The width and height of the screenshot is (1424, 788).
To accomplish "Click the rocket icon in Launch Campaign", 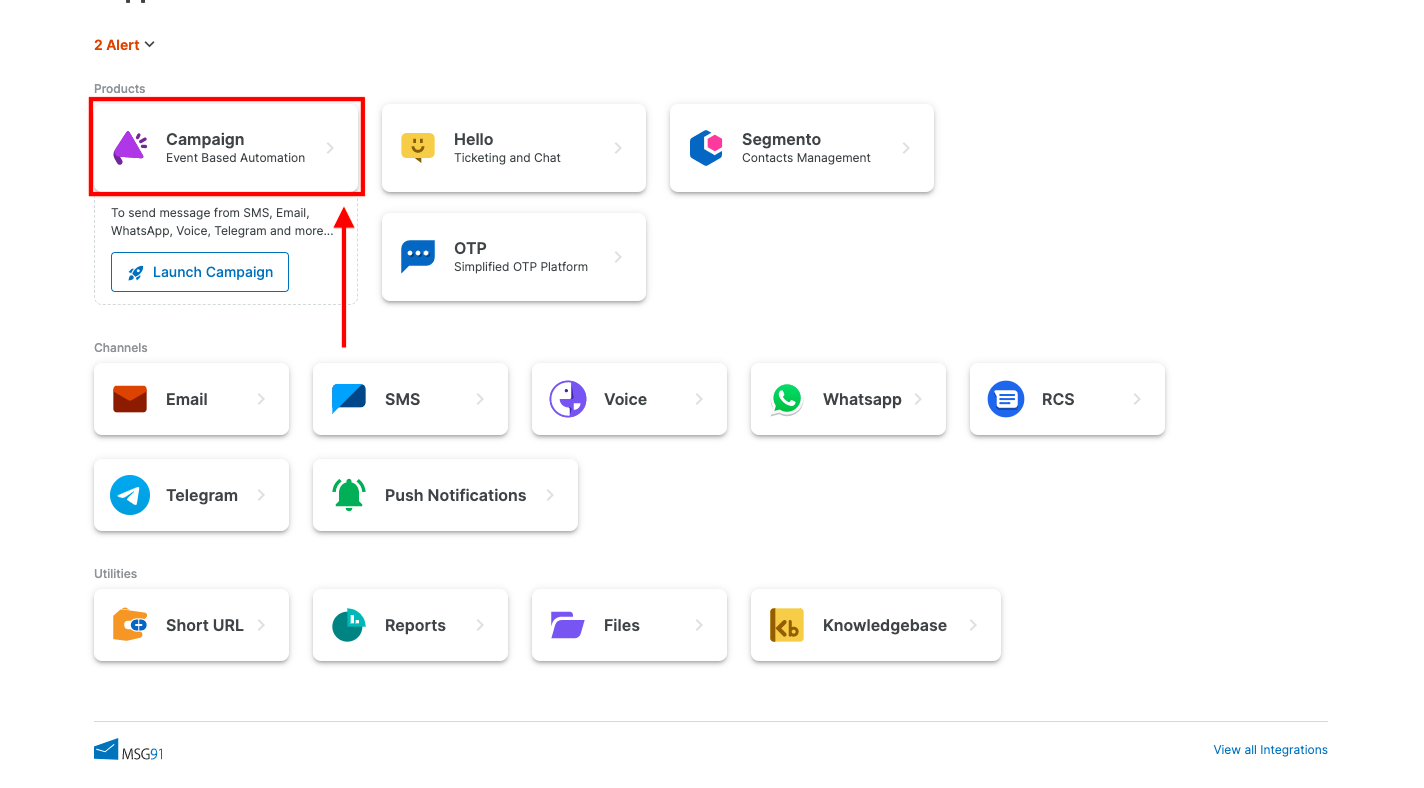I will coord(136,272).
